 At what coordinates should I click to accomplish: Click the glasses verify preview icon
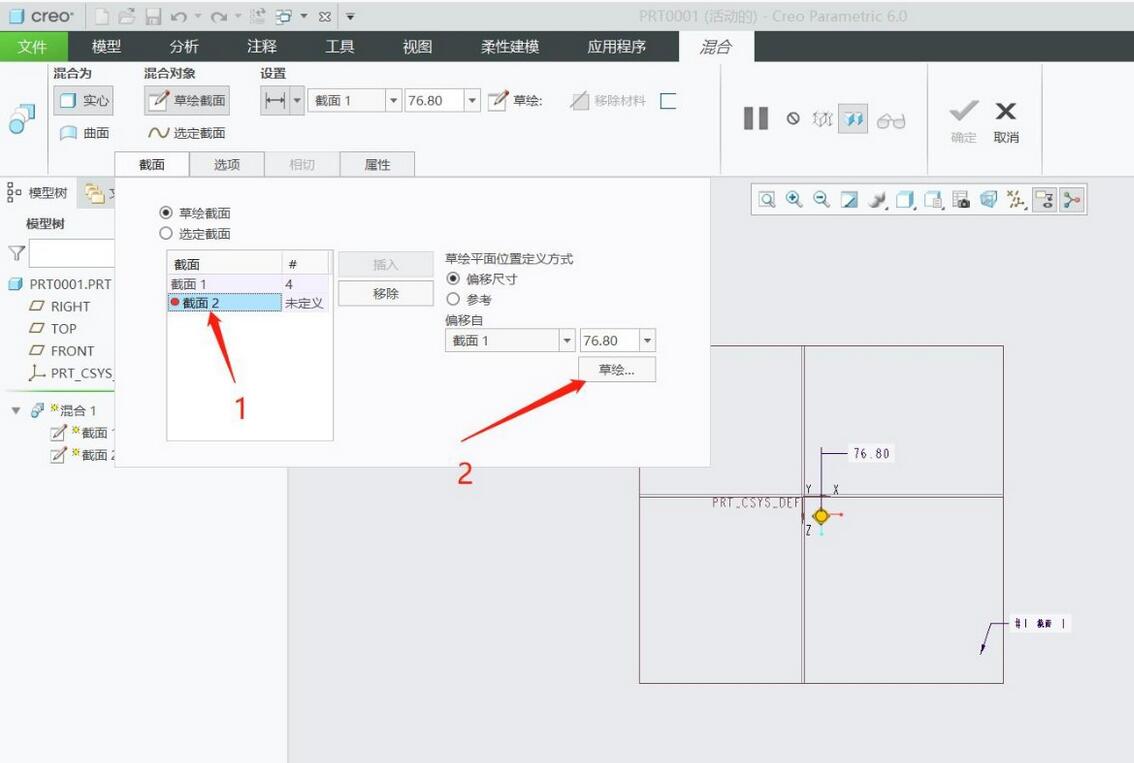pos(890,120)
